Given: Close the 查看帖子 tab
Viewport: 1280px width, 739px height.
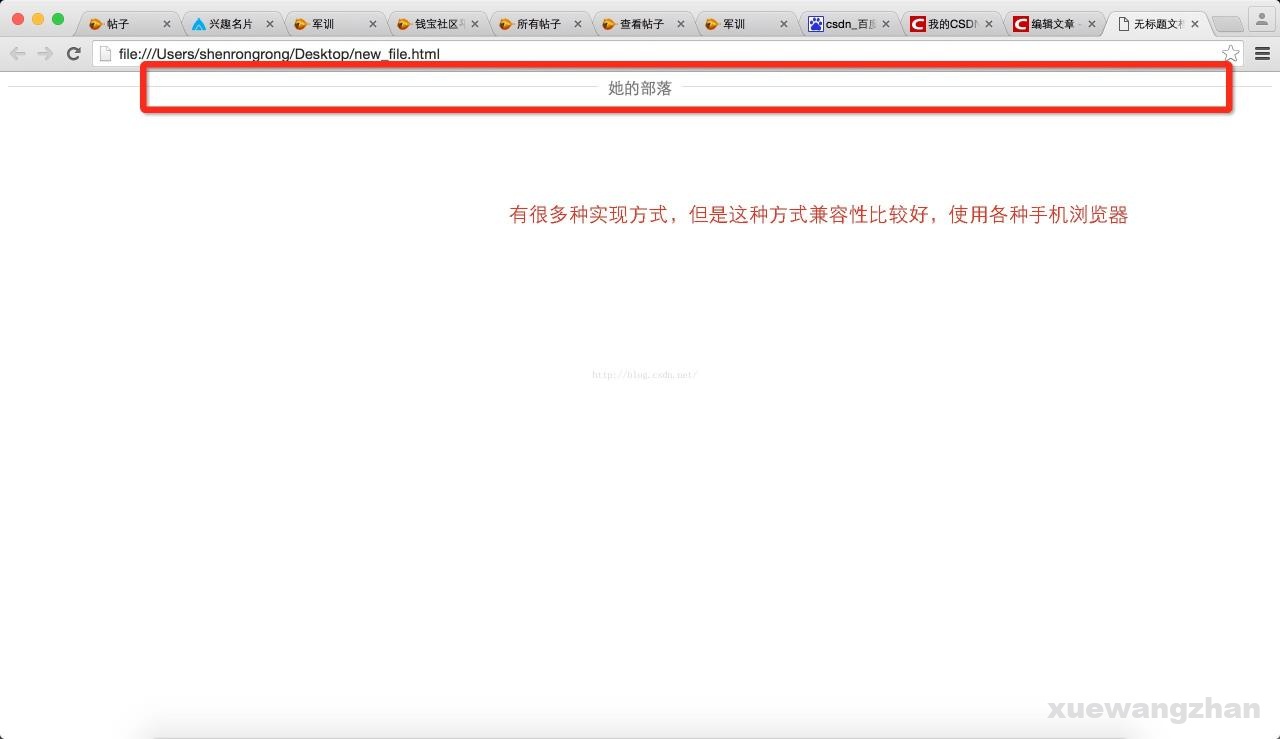Looking at the screenshot, I should coord(680,24).
